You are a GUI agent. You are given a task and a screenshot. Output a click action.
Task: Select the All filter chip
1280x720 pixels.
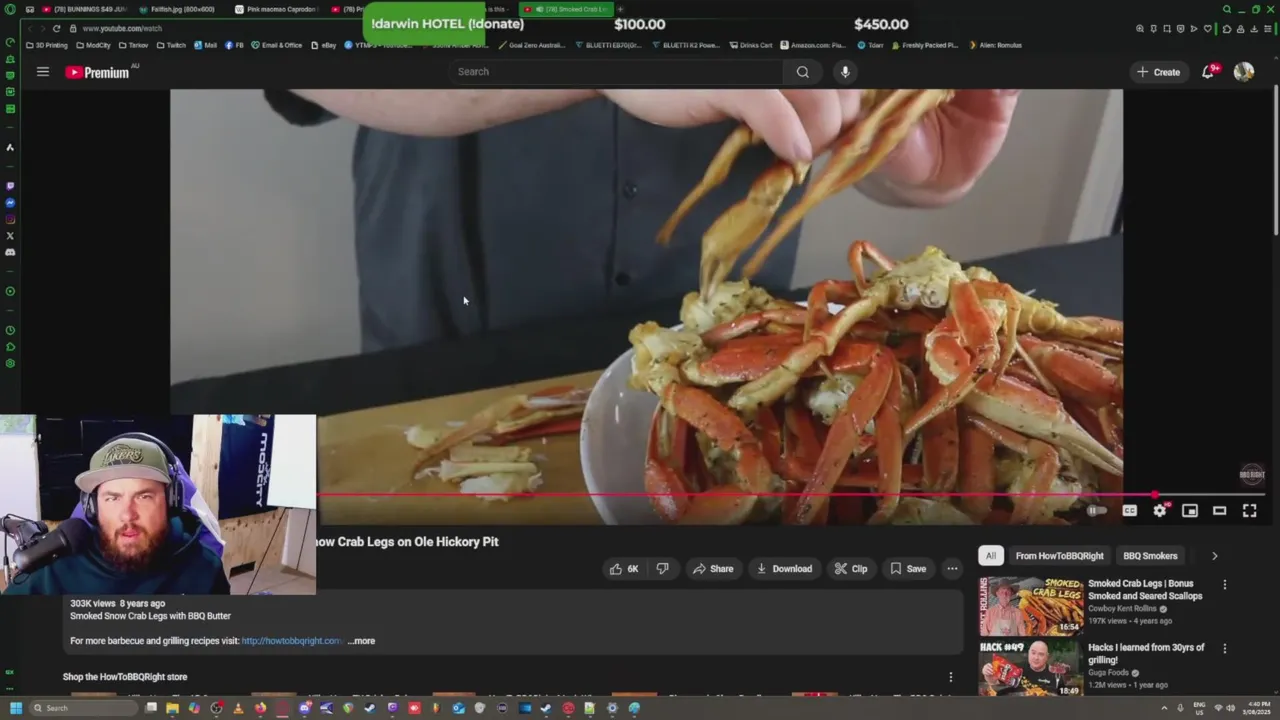990,556
